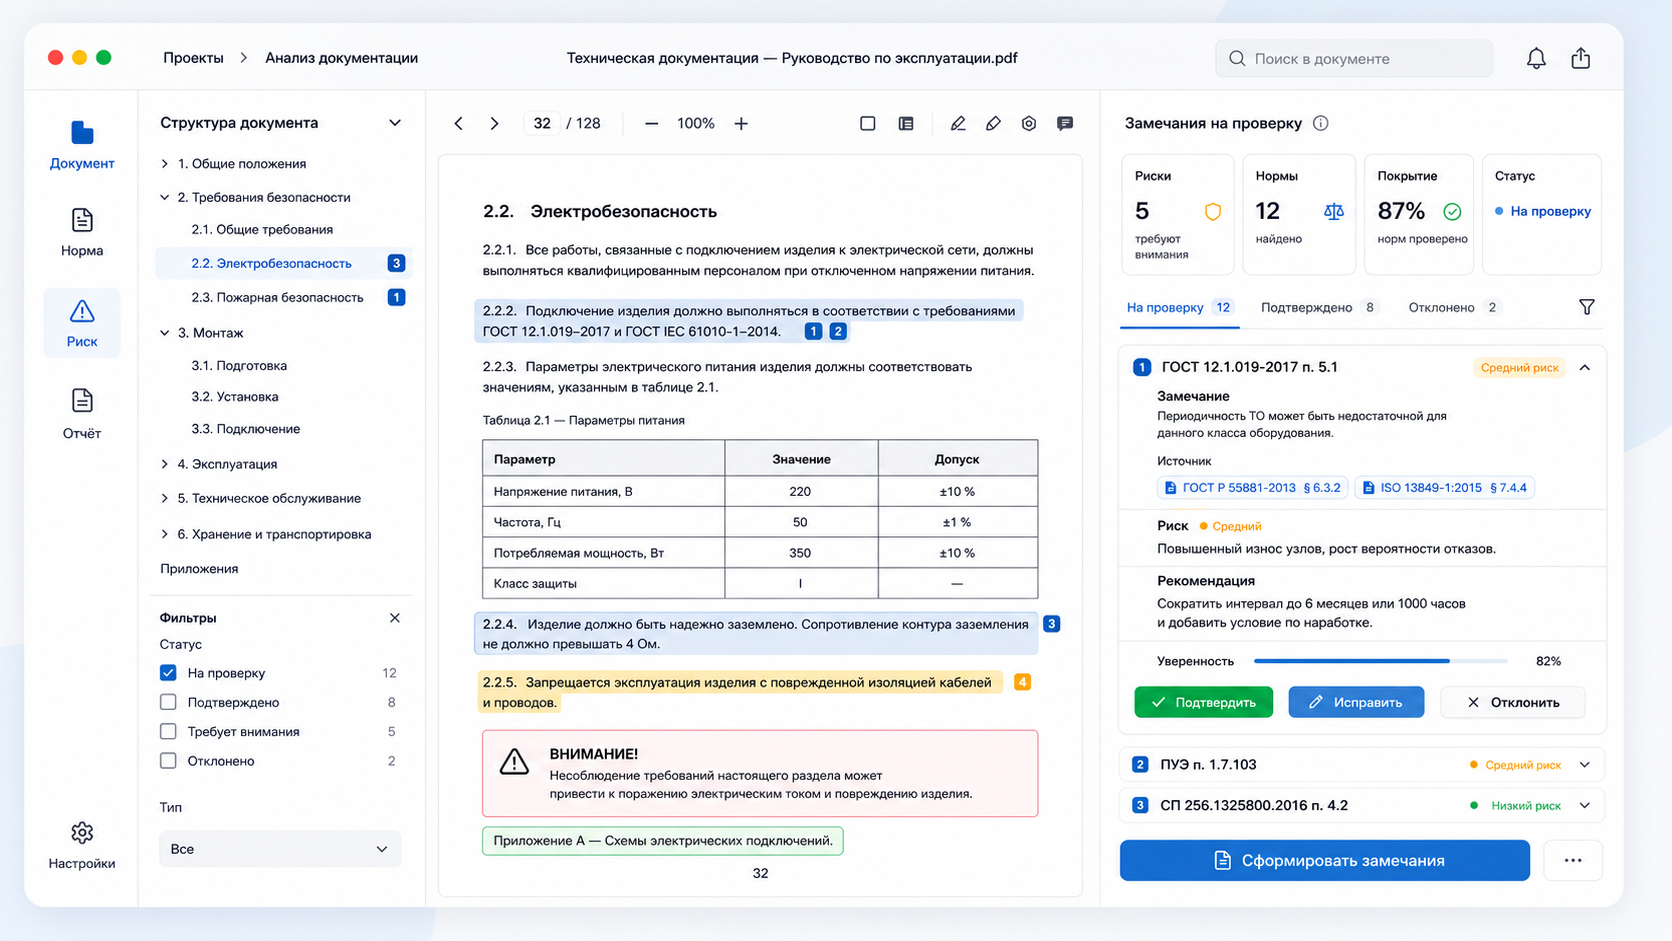Select the highlighter pen tool
The width and height of the screenshot is (1672, 941).
tap(993, 124)
